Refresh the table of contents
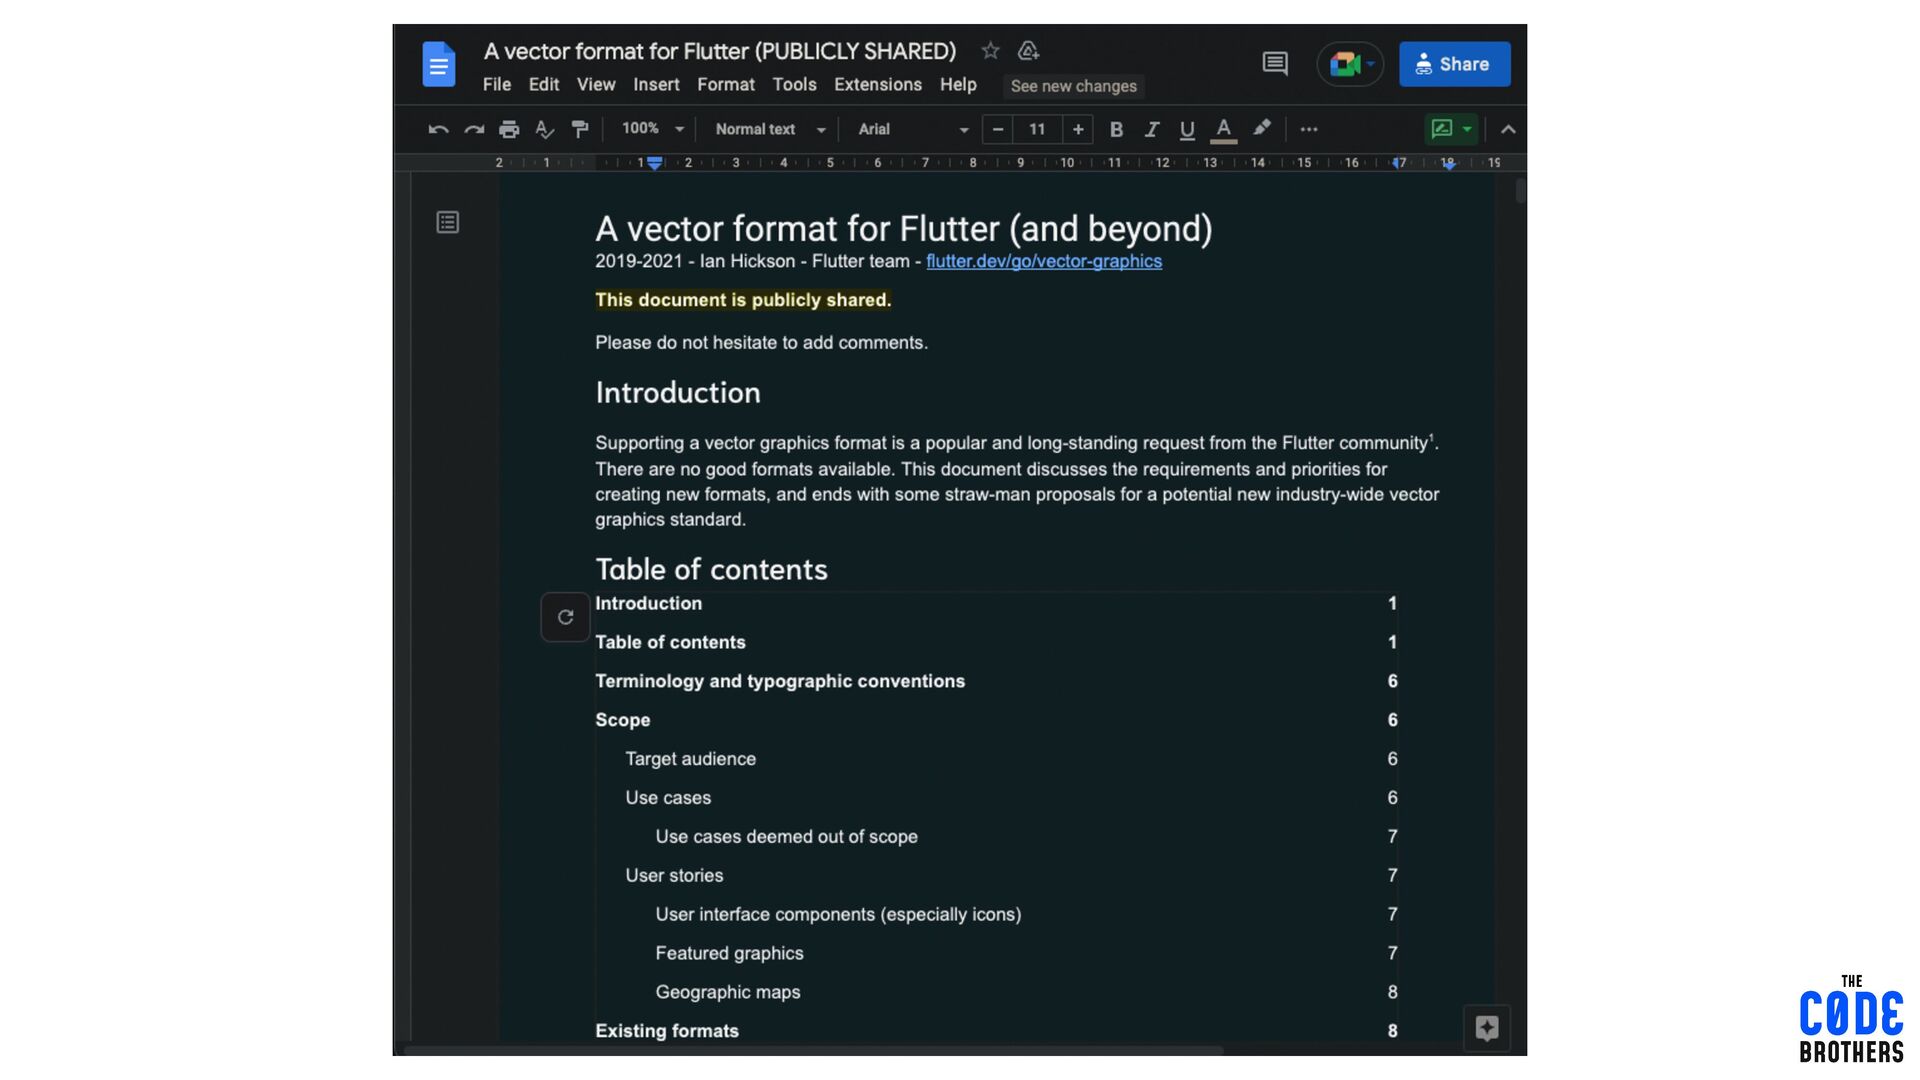 (x=565, y=617)
